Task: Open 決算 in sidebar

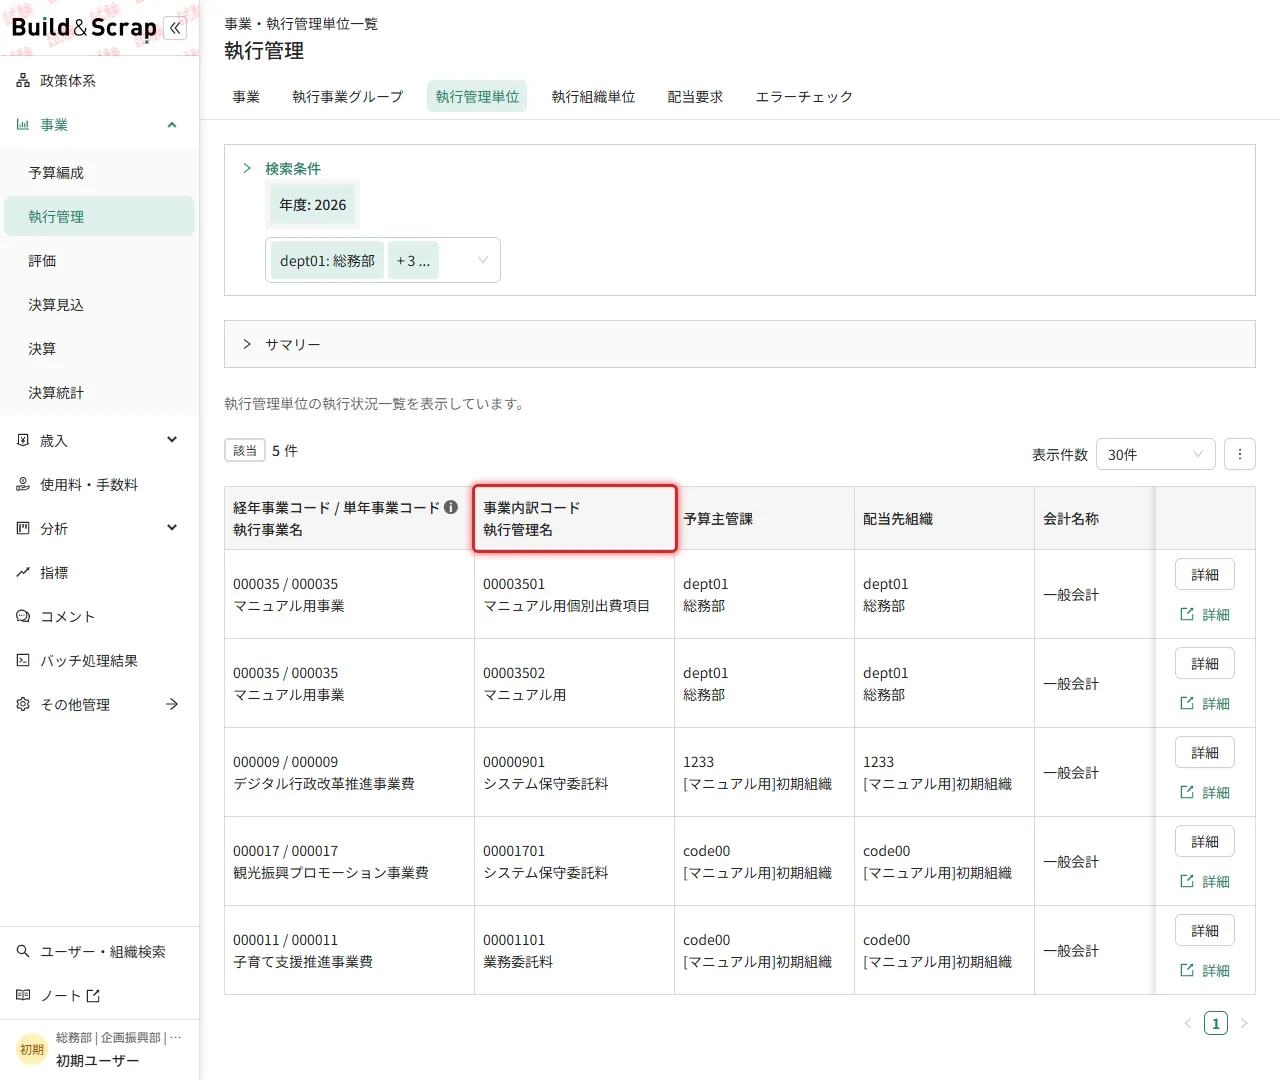Action: [x=99, y=348]
